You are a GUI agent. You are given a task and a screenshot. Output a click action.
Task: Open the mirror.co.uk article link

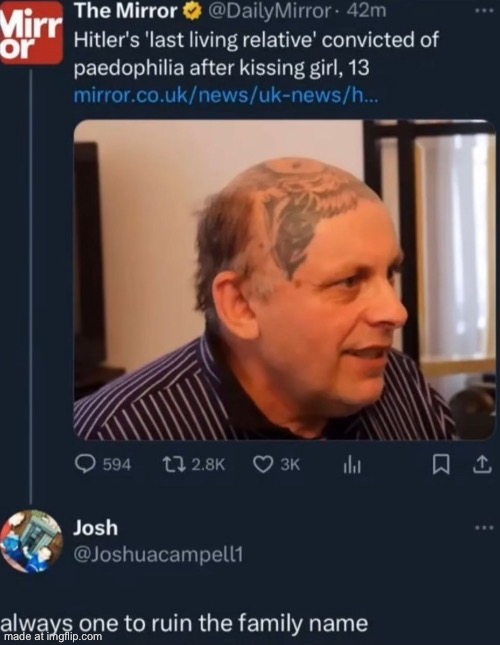click(225, 96)
